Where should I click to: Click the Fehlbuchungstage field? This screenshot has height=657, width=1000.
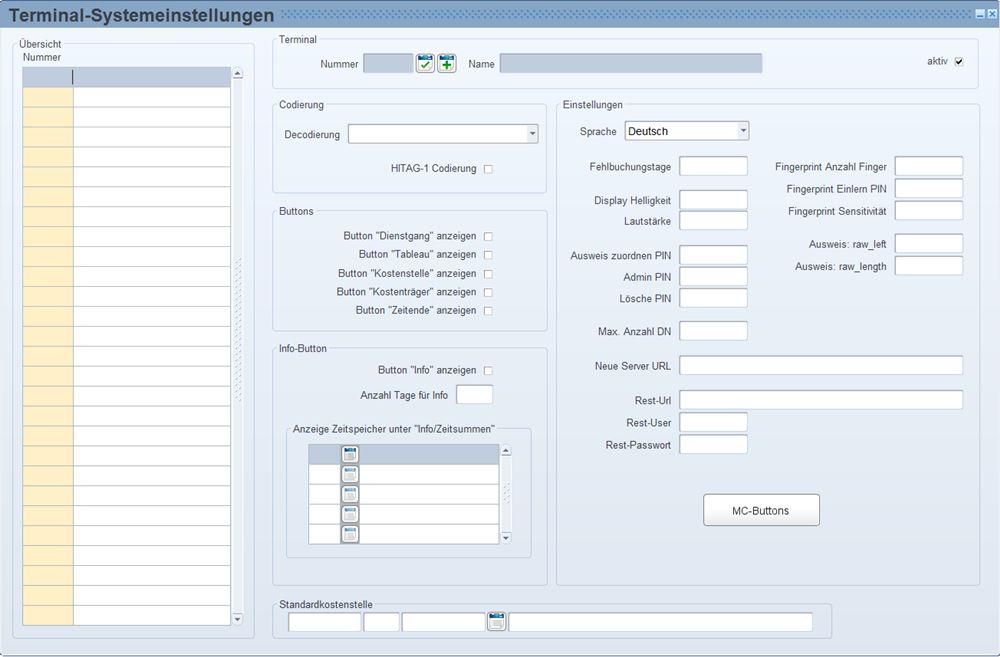713,166
